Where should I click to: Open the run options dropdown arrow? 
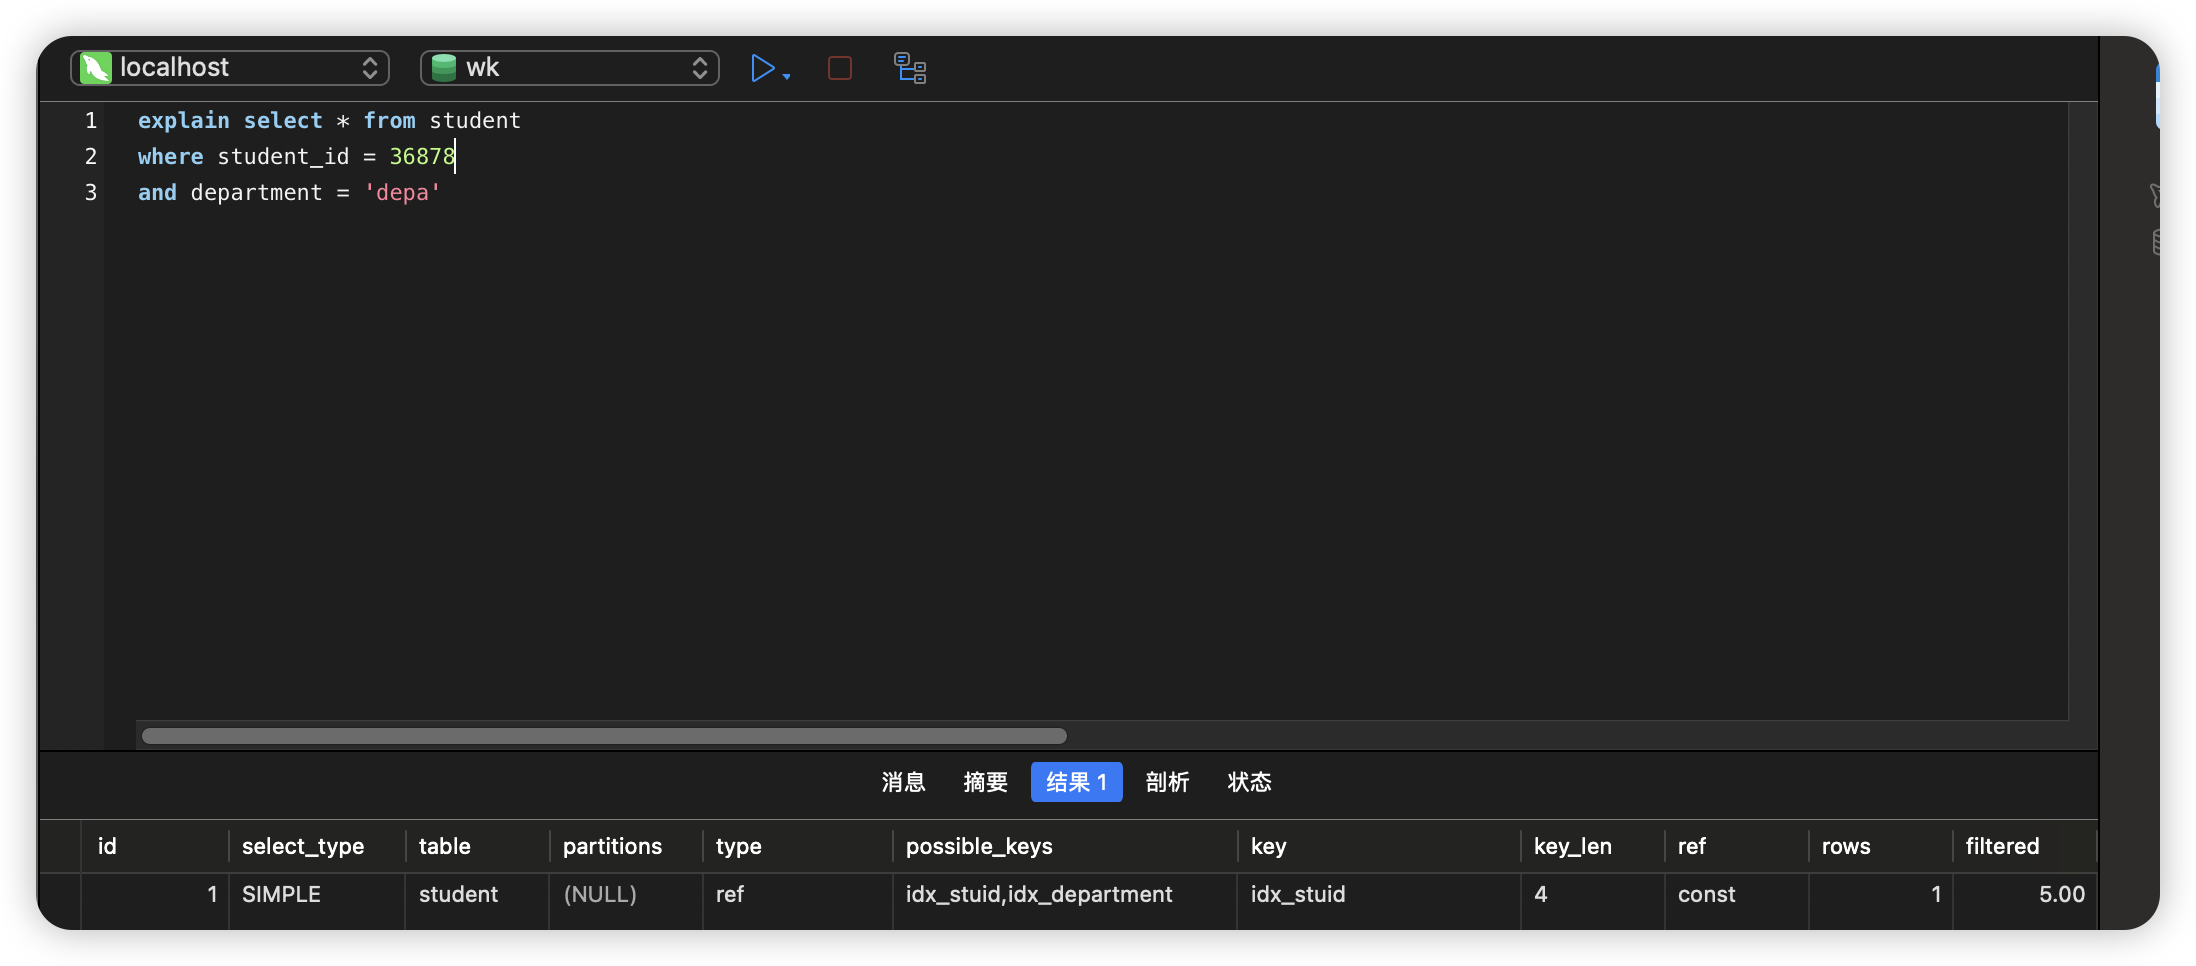click(787, 76)
